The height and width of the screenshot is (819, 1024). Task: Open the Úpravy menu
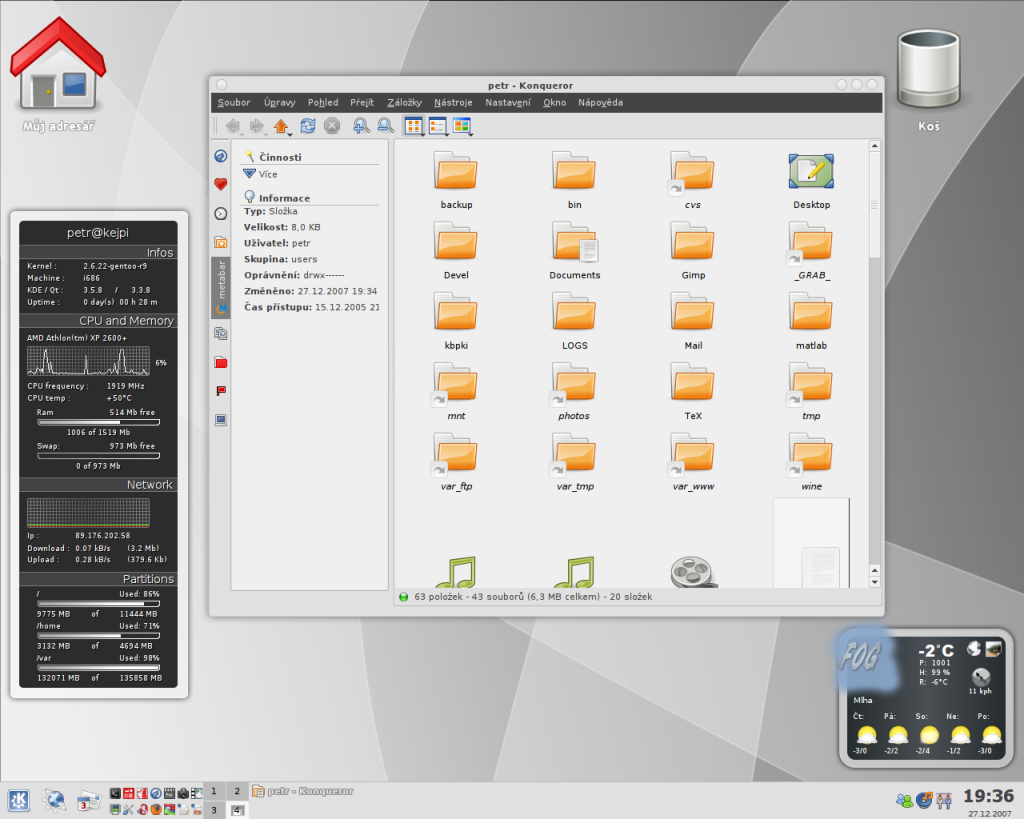[x=280, y=103]
